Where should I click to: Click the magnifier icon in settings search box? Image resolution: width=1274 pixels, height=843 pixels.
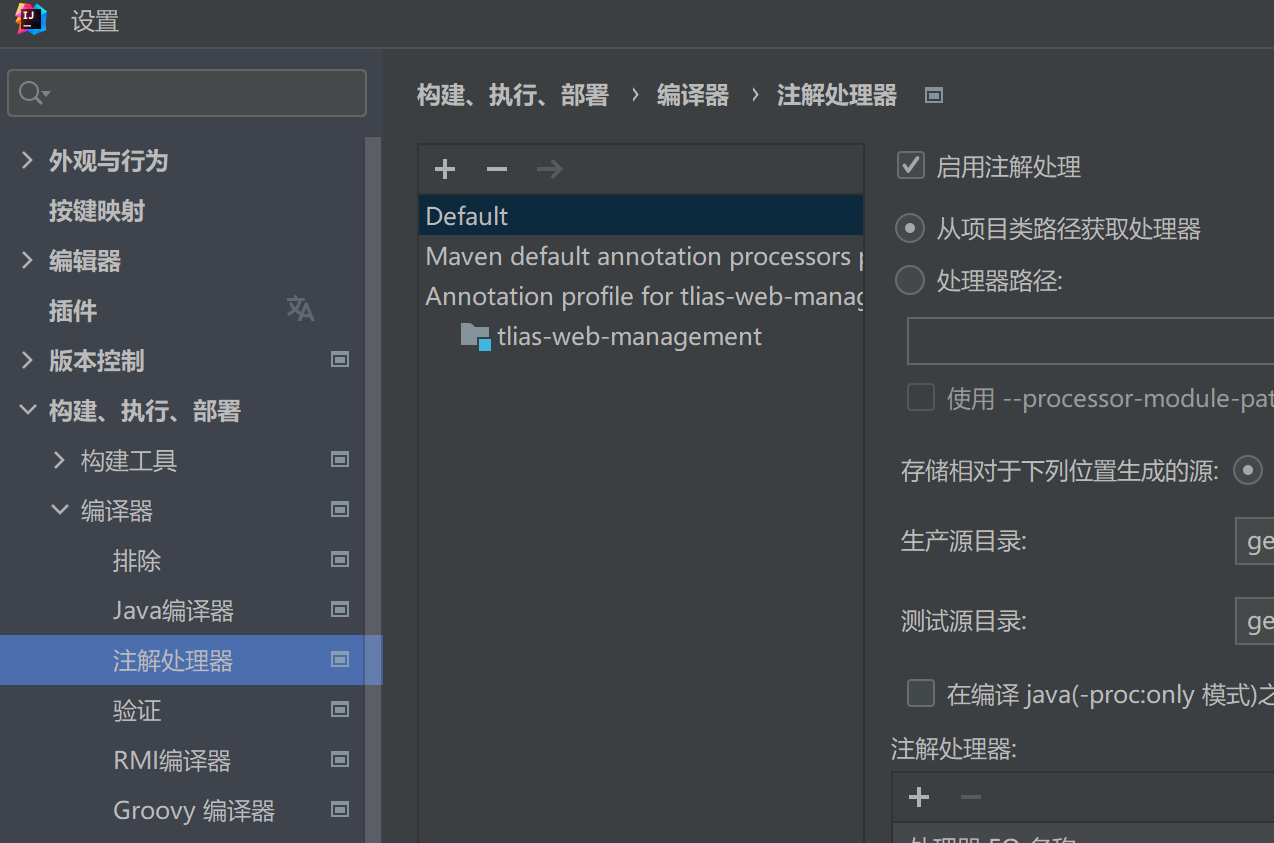tap(29, 92)
